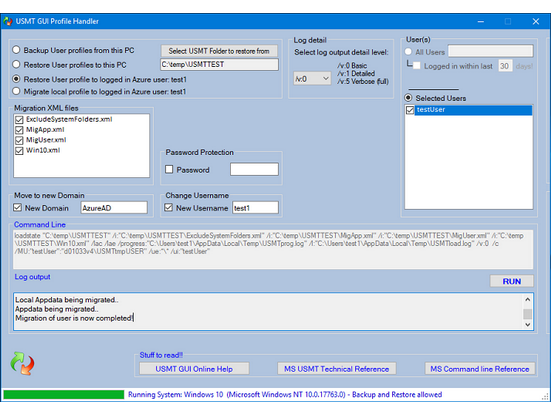Uncheck MigApp.xml migration file

19,130
